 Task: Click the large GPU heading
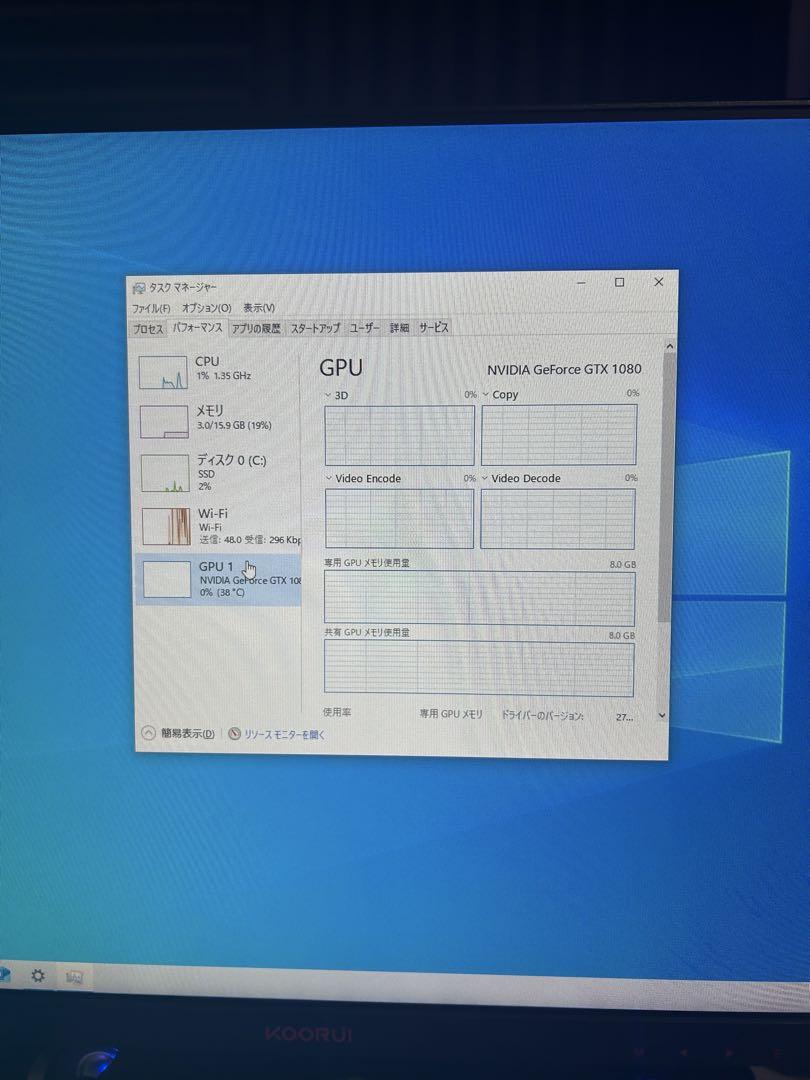coord(341,368)
